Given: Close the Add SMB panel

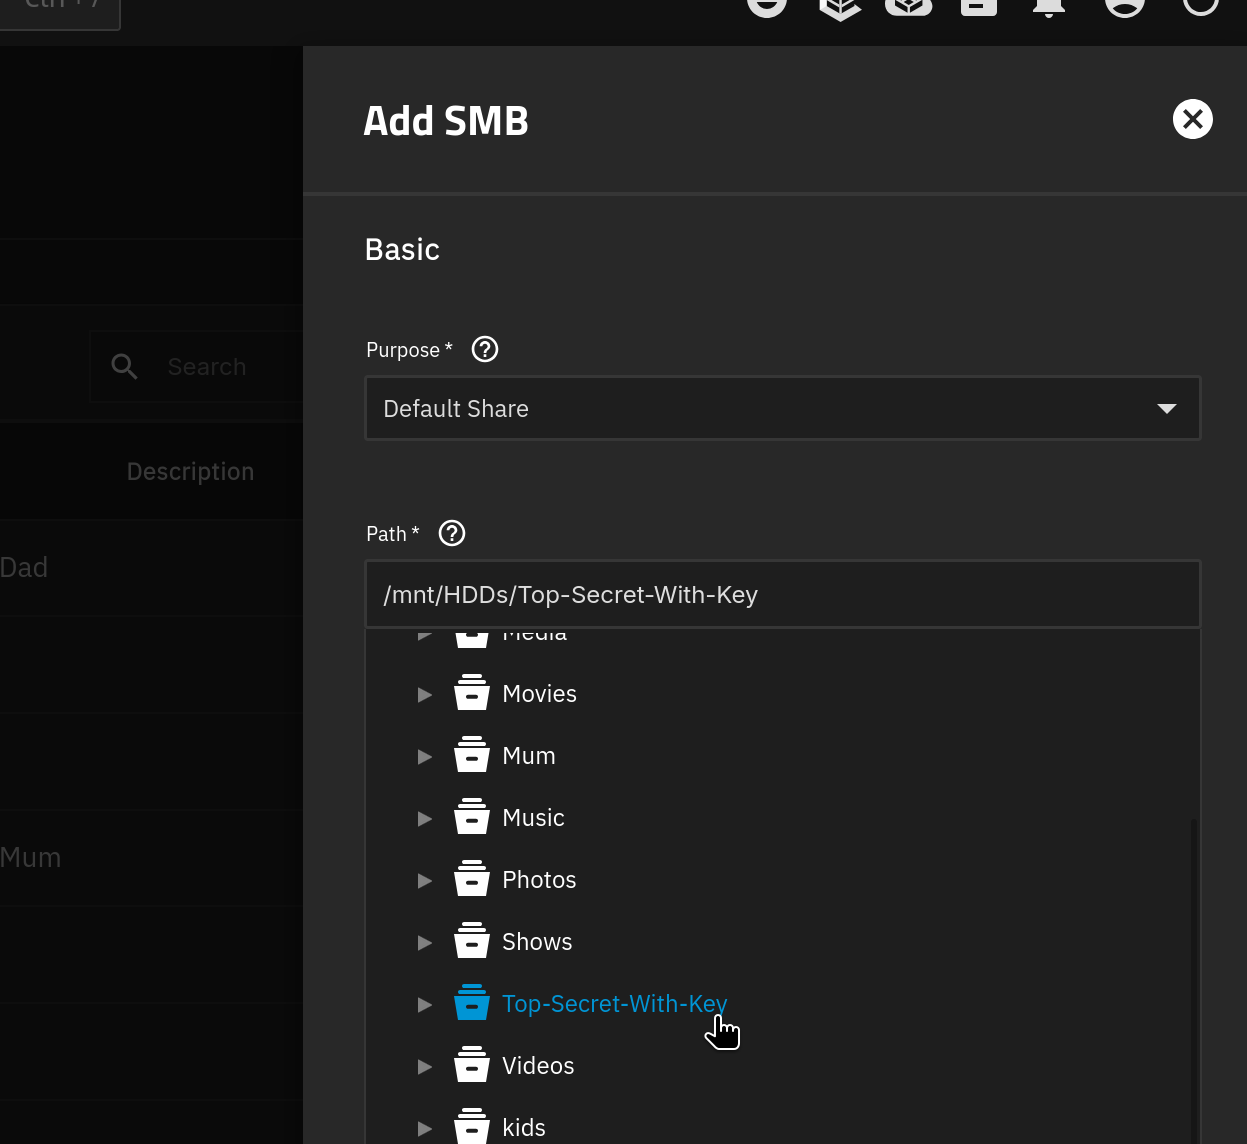Looking at the screenshot, I should [x=1192, y=120].
